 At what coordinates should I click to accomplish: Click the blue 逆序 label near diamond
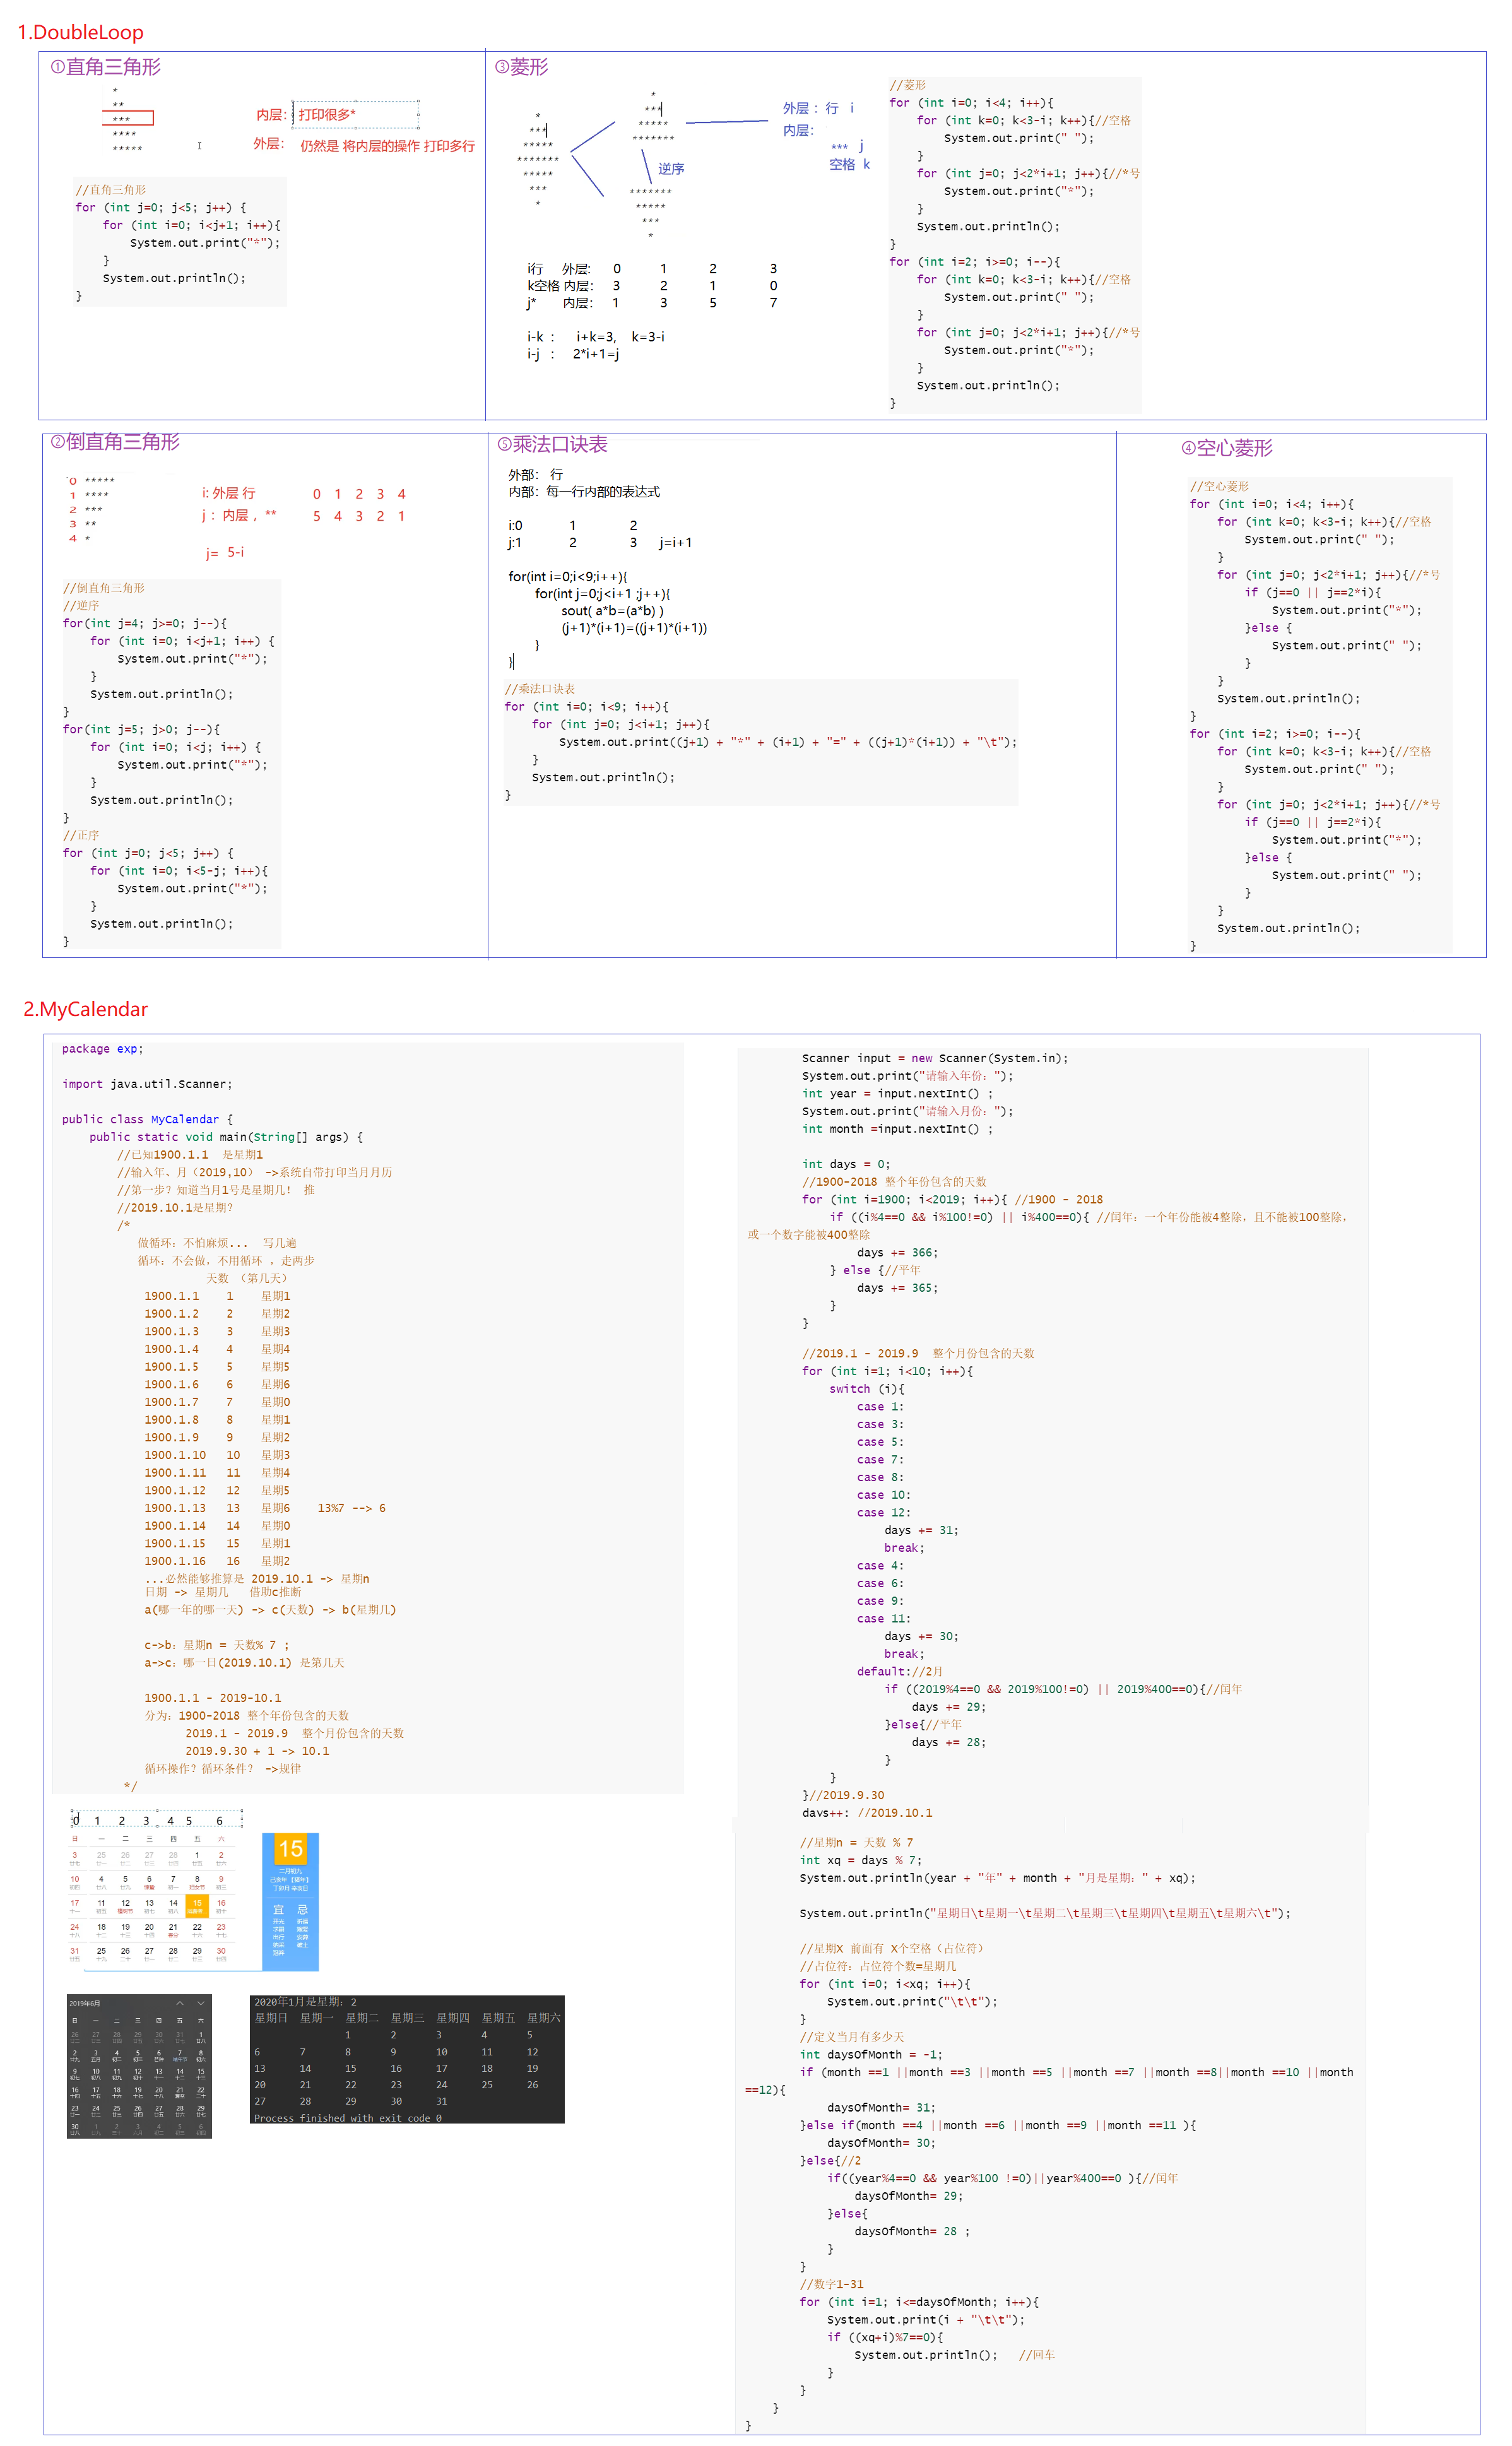pos(671,169)
